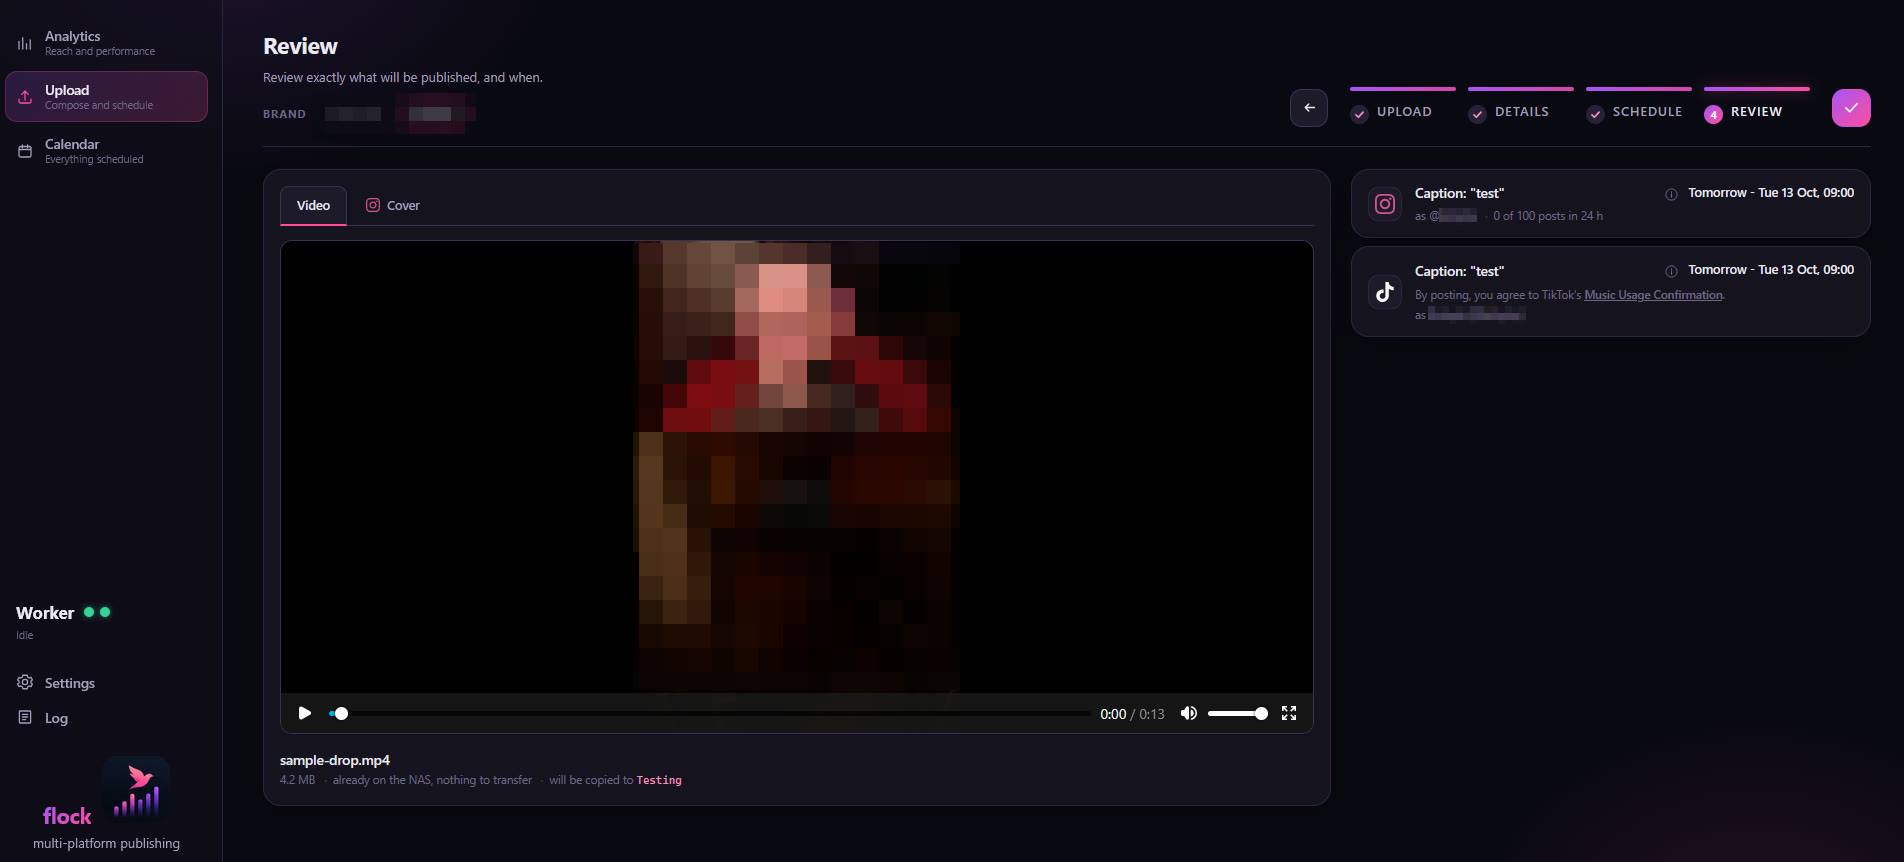1904x862 pixels.
Task: Click the sample-drop.mp4 file name
Action: (335, 760)
